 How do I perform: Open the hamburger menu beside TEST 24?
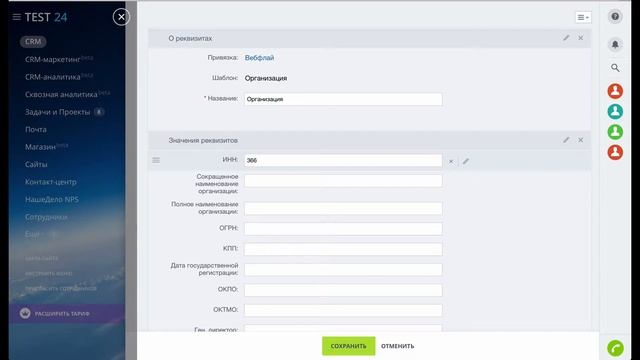[17, 17]
